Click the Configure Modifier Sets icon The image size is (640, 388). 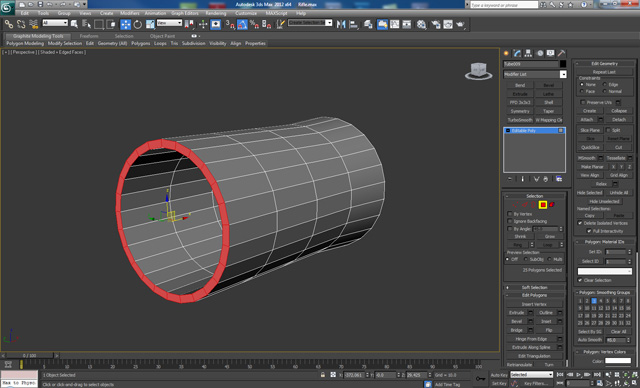coord(559,179)
